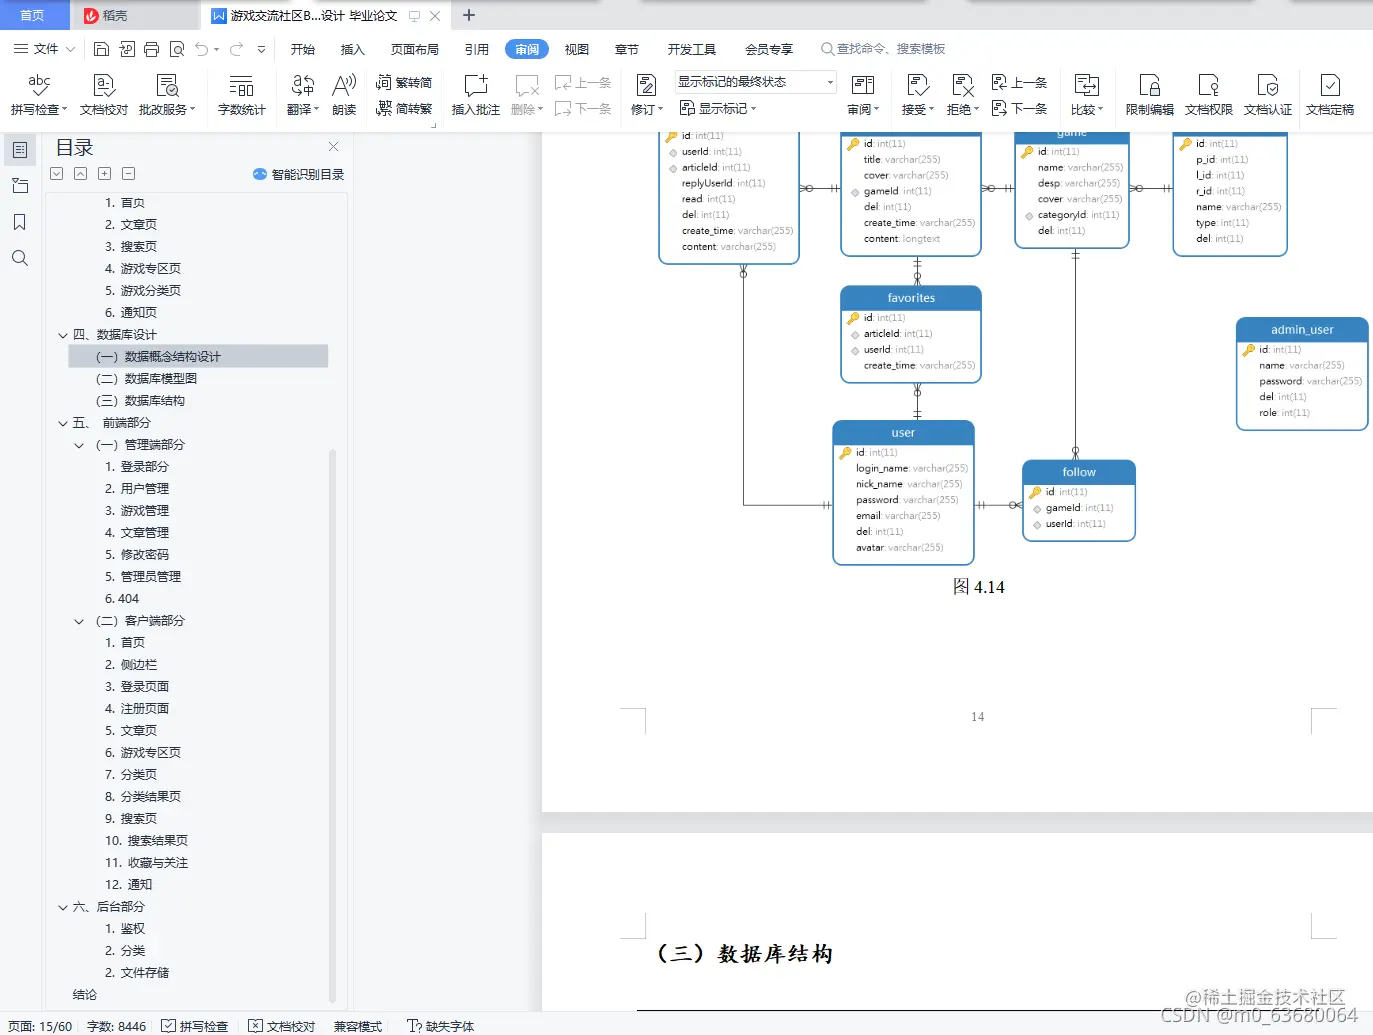Click the print icon in quick access bar

151,49
